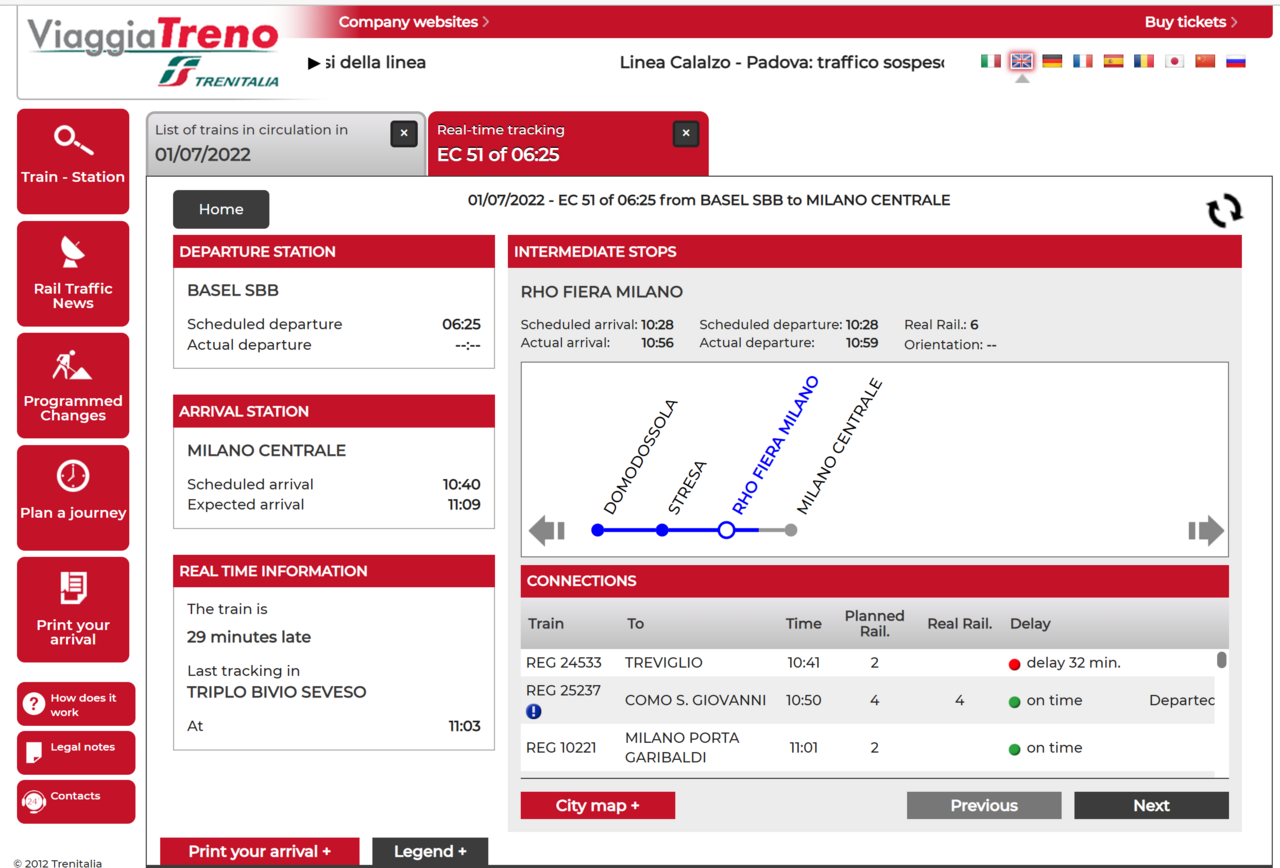The height and width of the screenshot is (868, 1280).
Task: Close the Real-time tracking EC 51 tab
Action: tap(686, 133)
